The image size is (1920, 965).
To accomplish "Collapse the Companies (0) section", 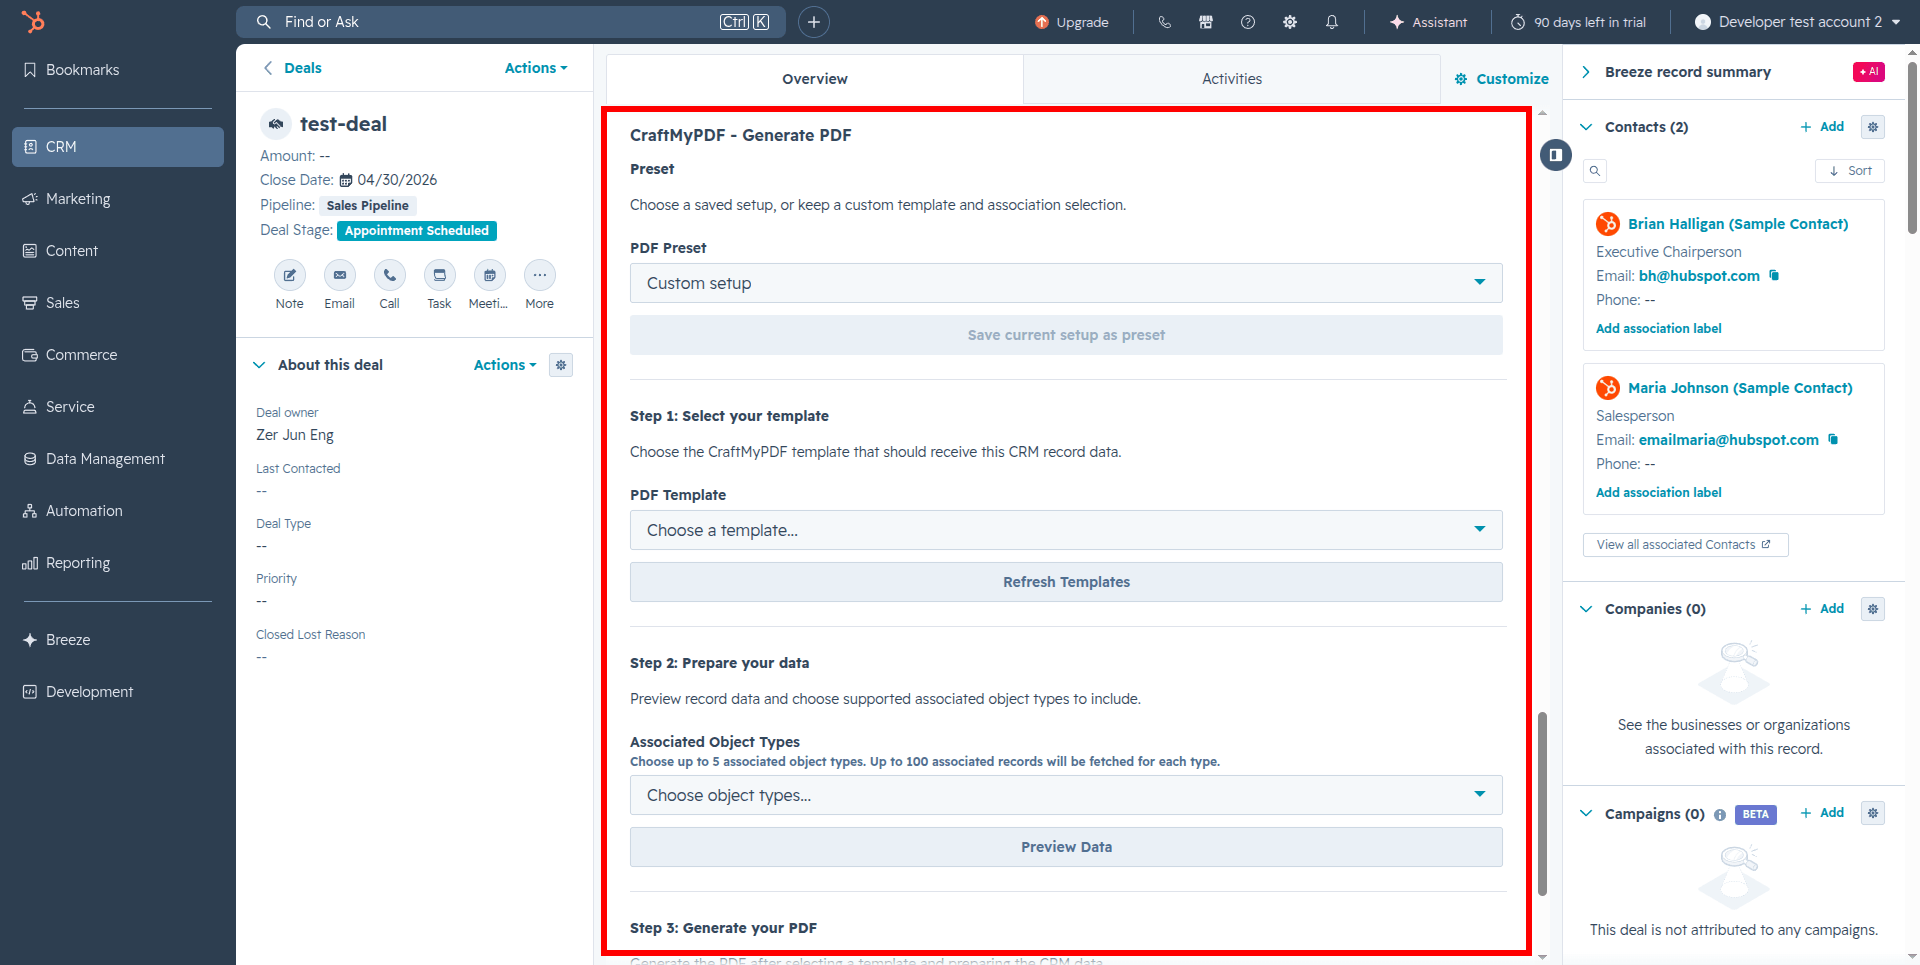I will point(1586,609).
